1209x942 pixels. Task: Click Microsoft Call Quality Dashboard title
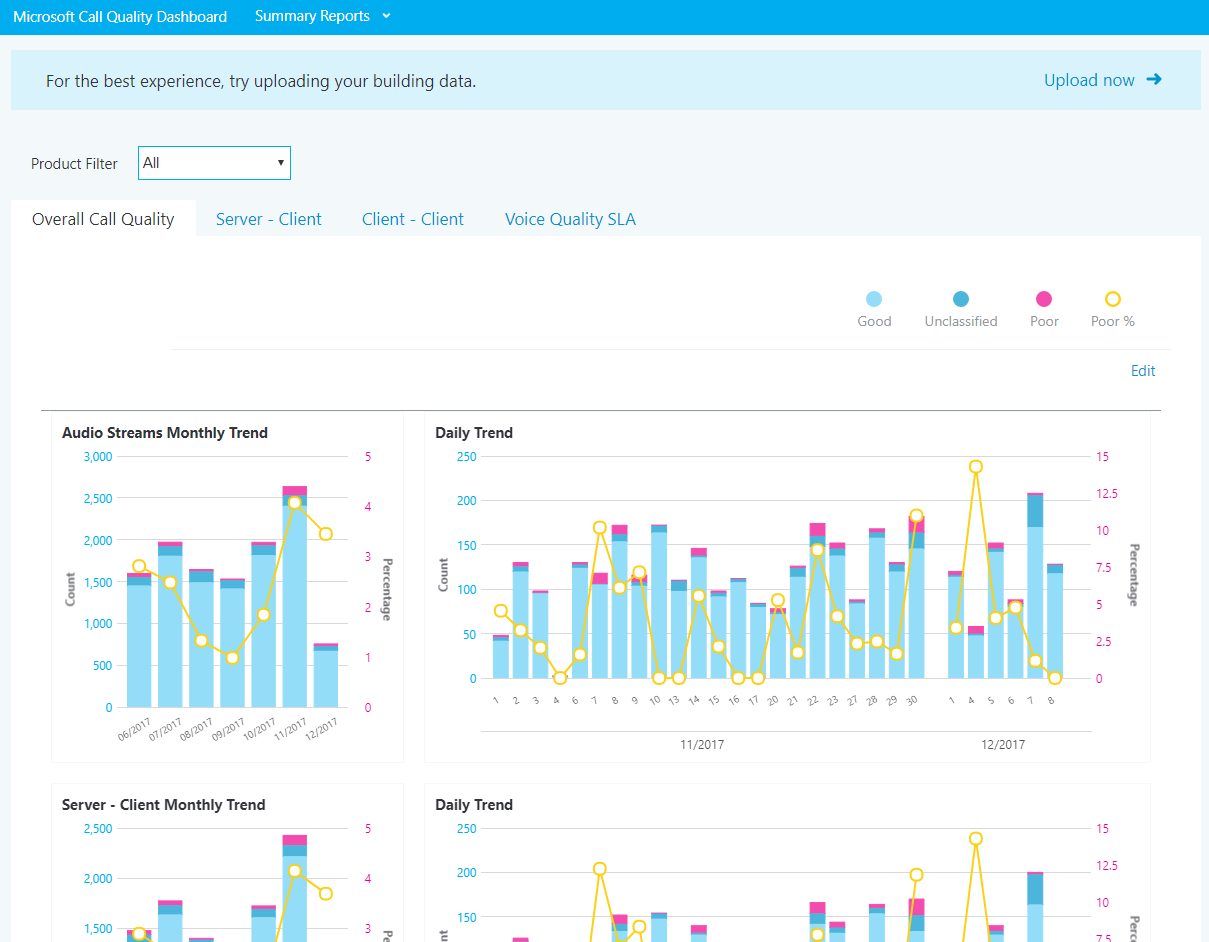point(120,17)
